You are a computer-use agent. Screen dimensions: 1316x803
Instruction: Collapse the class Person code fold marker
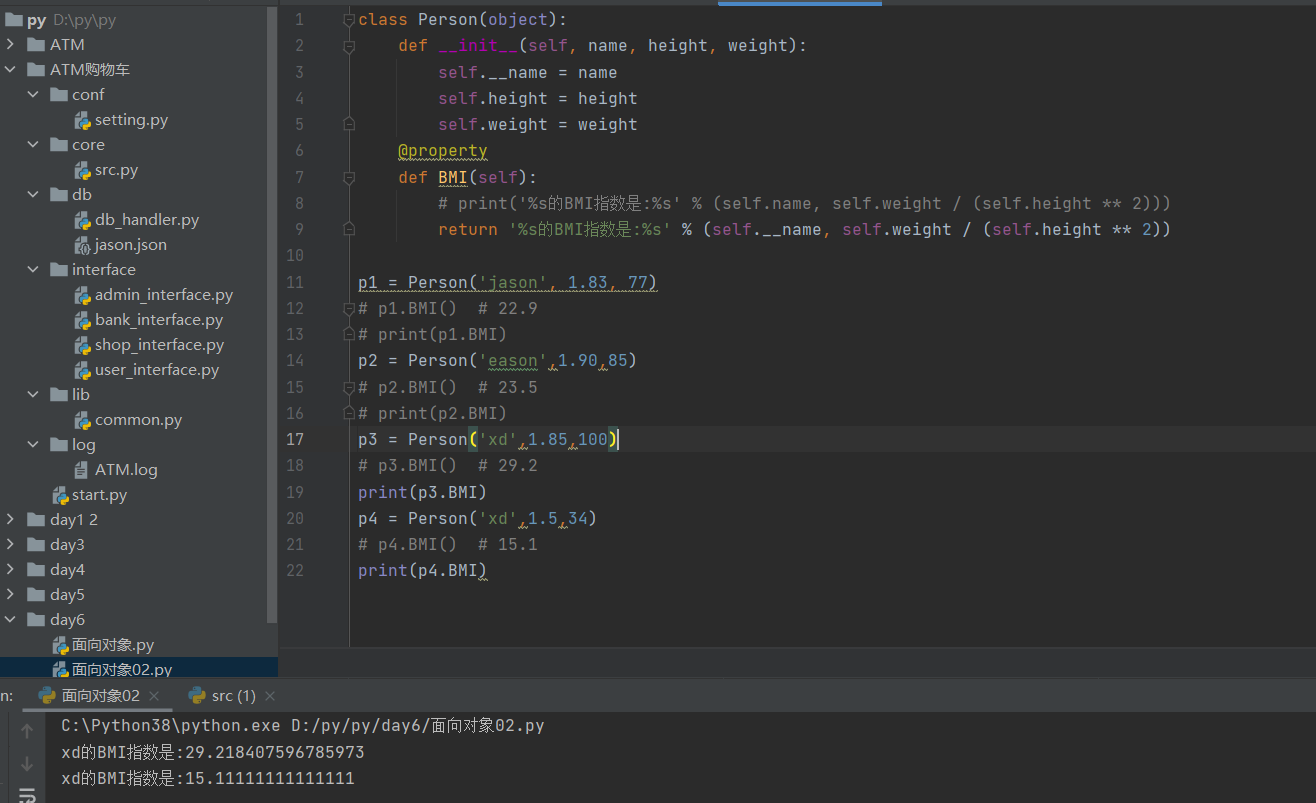pyautogui.click(x=349, y=20)
